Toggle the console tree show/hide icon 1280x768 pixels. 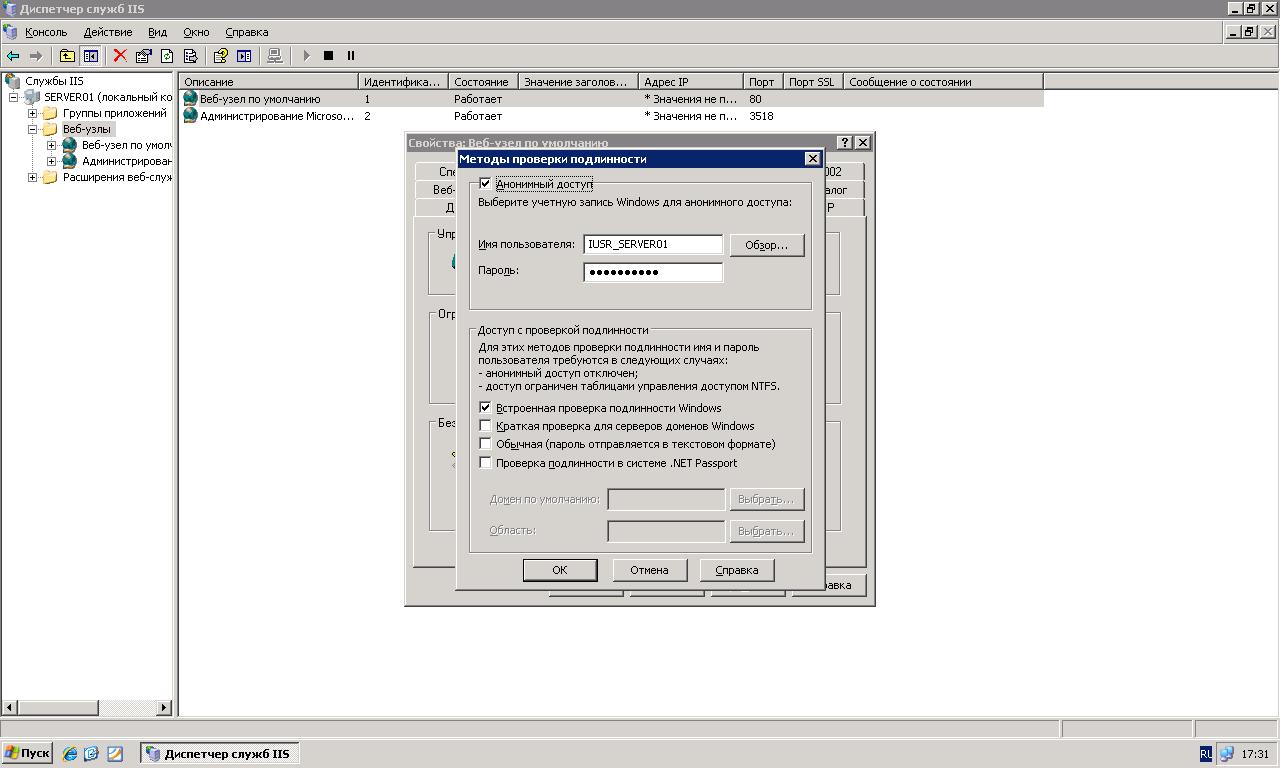click(91, 56)
